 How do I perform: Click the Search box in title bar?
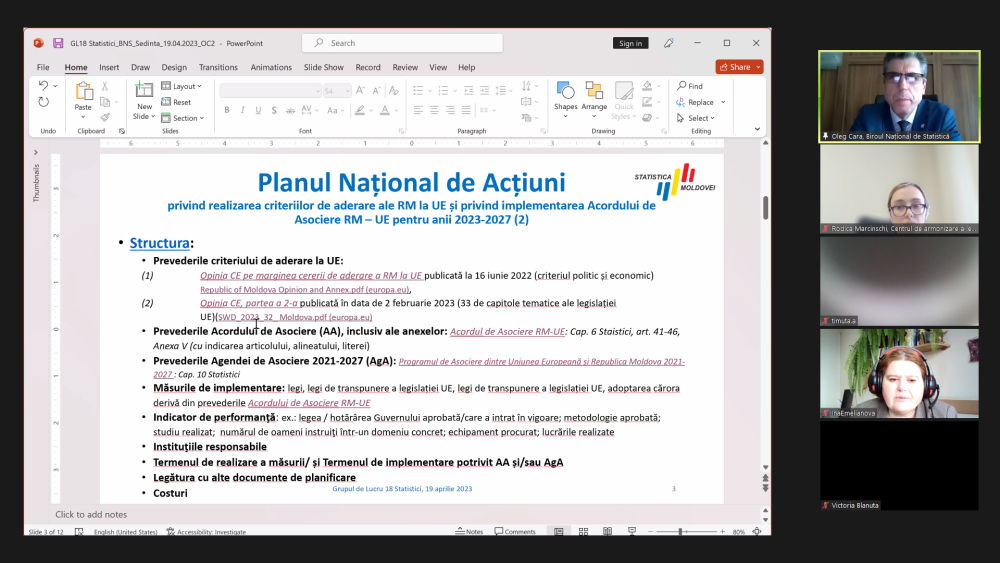402,43
